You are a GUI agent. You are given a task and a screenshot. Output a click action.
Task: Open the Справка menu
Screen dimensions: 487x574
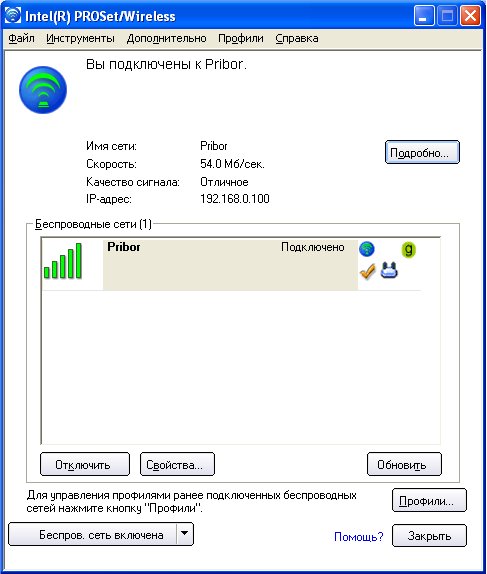297,38
